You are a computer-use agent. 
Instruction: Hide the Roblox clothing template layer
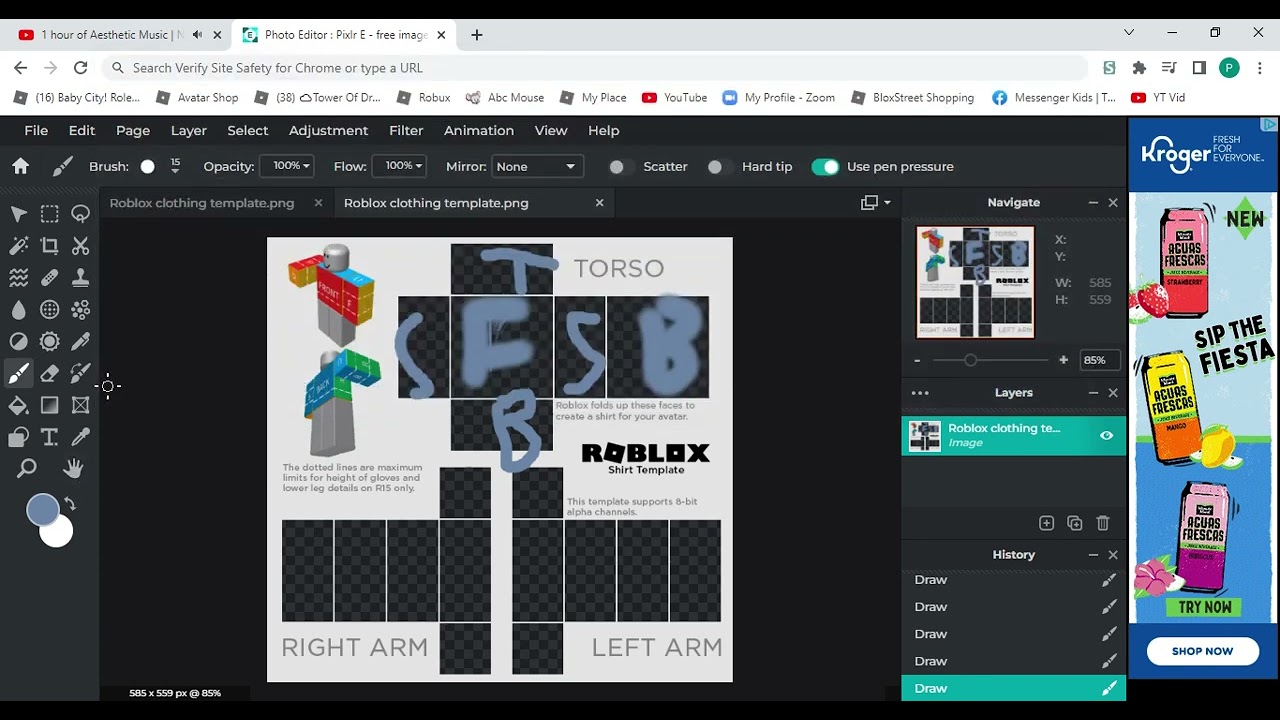pyautogui.click(x=1106, y=436)
